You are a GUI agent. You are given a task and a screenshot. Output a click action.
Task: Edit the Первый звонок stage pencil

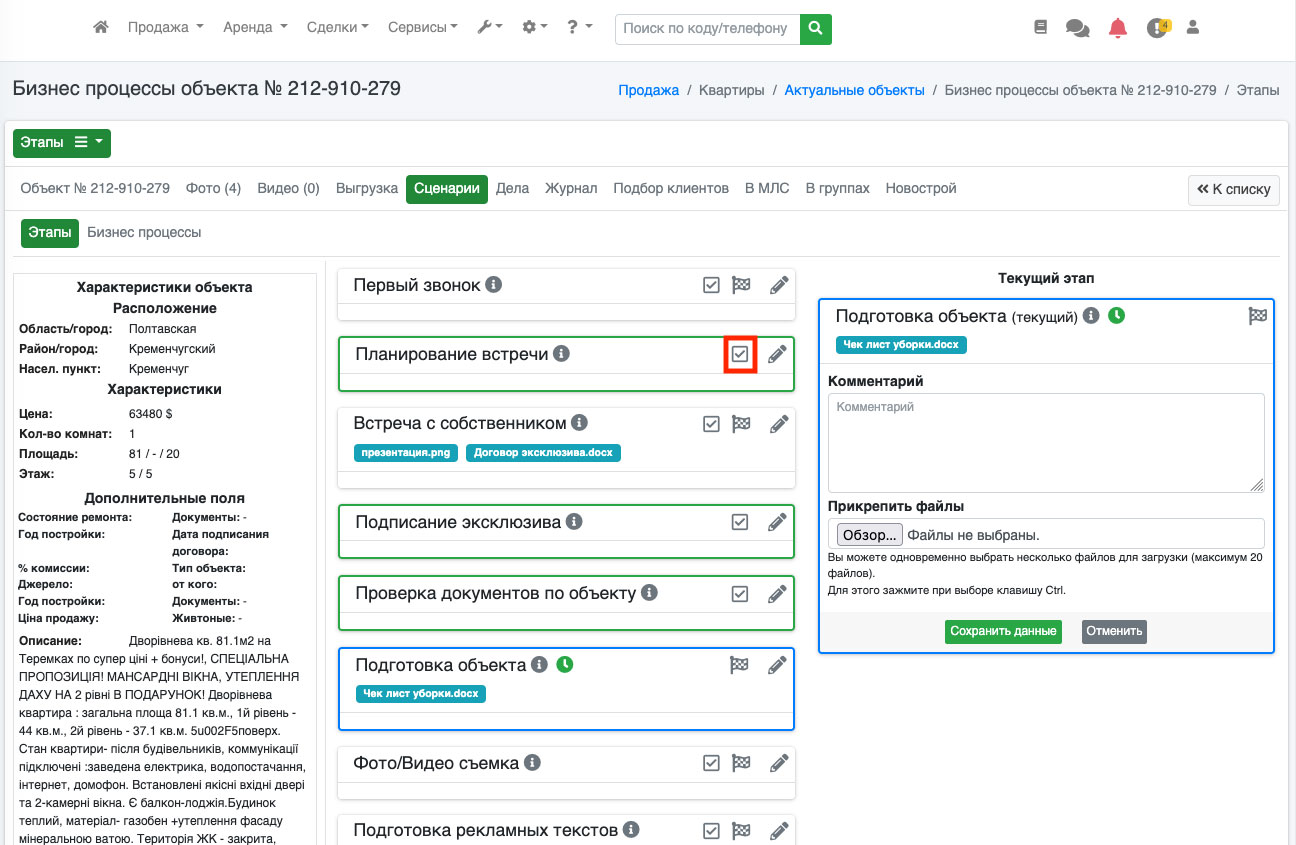pos(778,285)
